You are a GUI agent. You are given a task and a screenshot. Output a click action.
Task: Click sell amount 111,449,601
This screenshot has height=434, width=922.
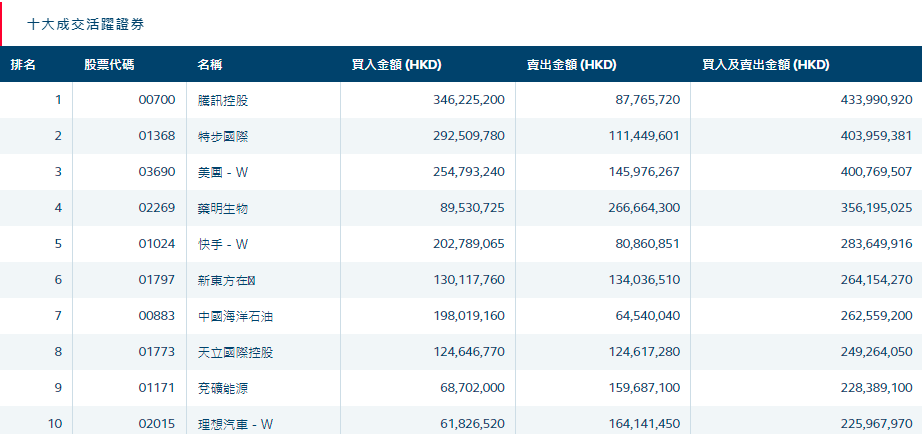point(646,136)
